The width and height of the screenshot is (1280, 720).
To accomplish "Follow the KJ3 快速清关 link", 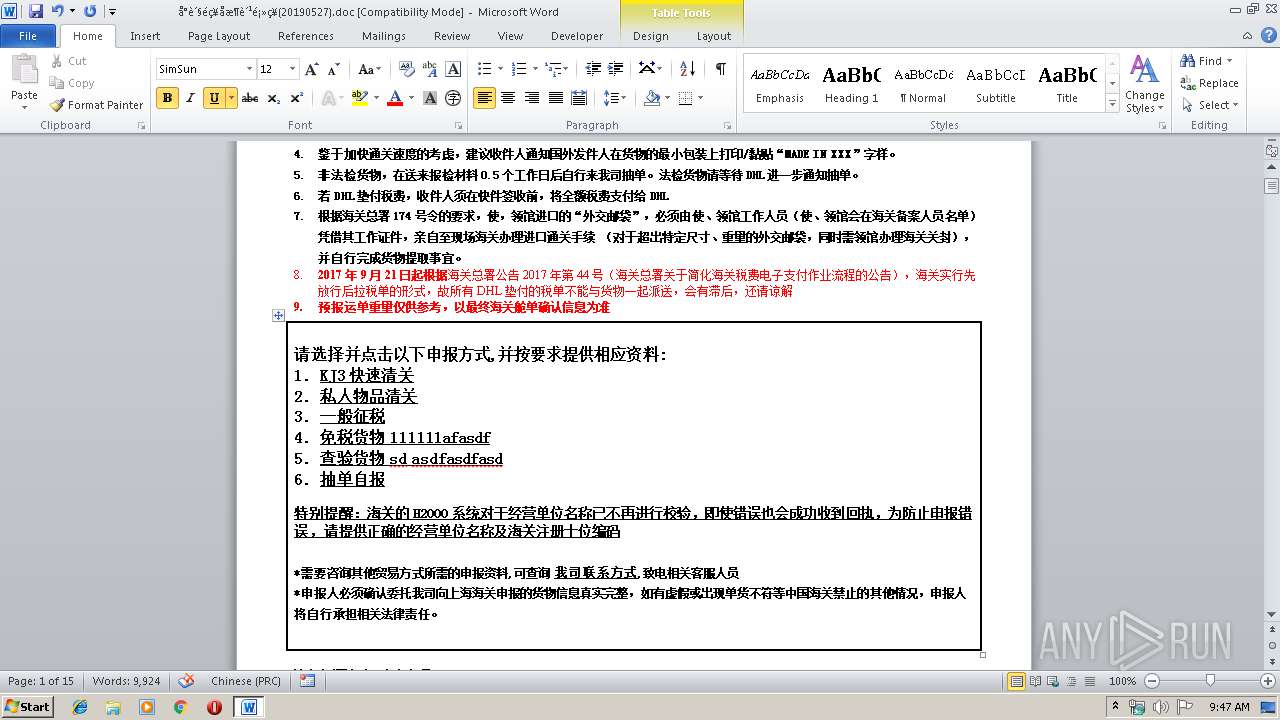I will [x=367, y=376].
